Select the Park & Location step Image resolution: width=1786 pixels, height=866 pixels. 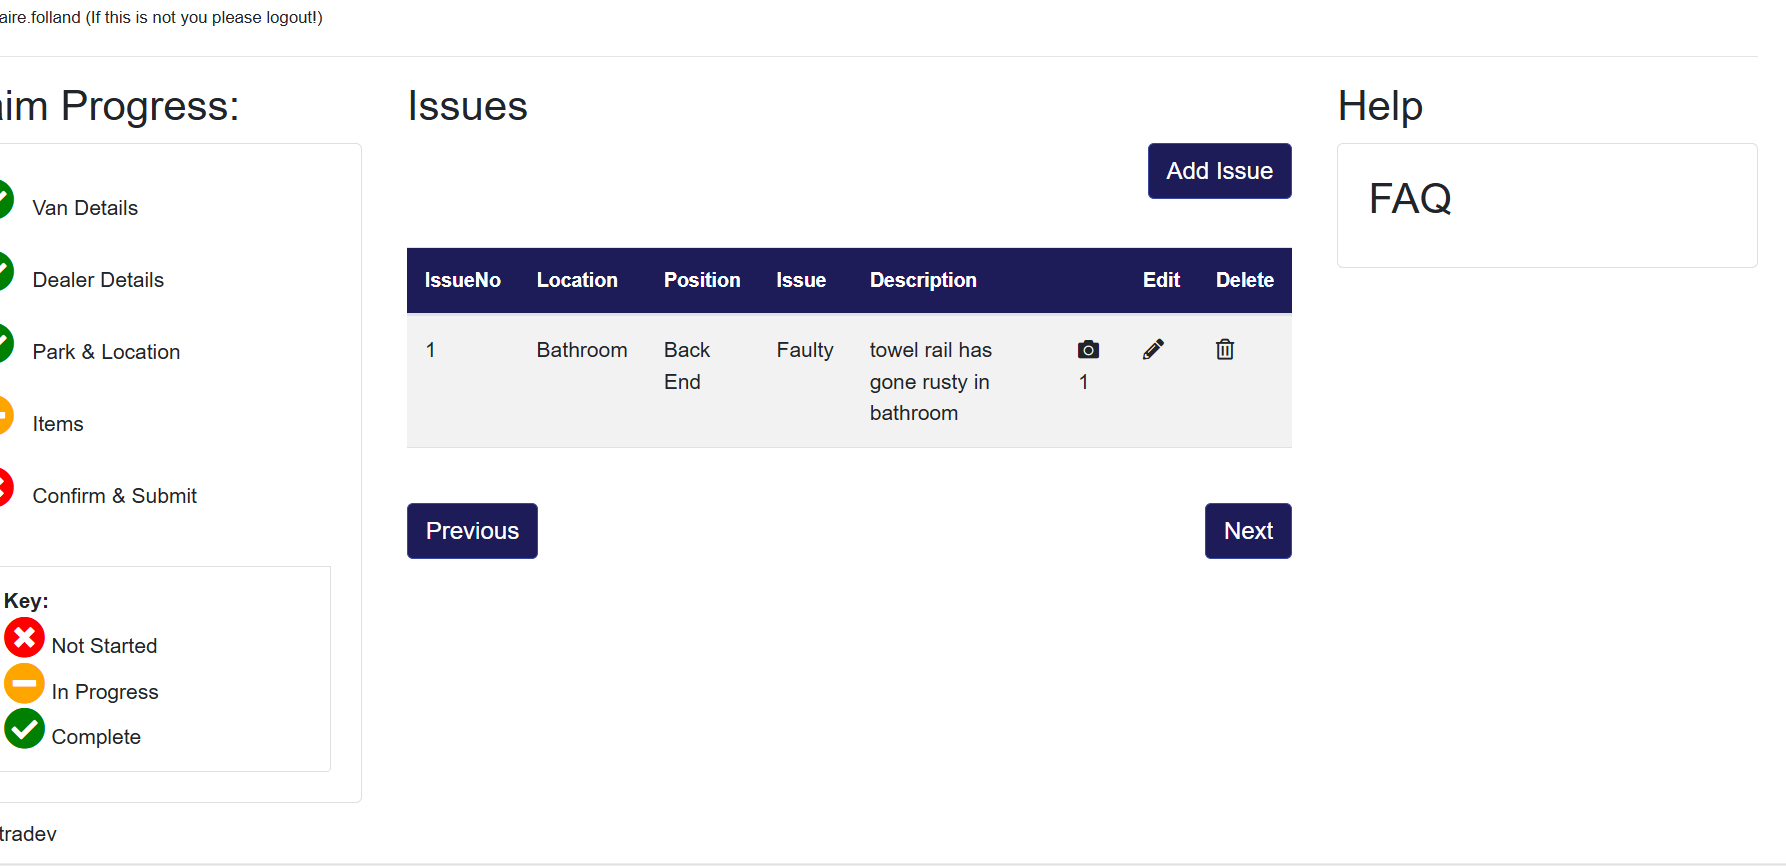[106, 352]
